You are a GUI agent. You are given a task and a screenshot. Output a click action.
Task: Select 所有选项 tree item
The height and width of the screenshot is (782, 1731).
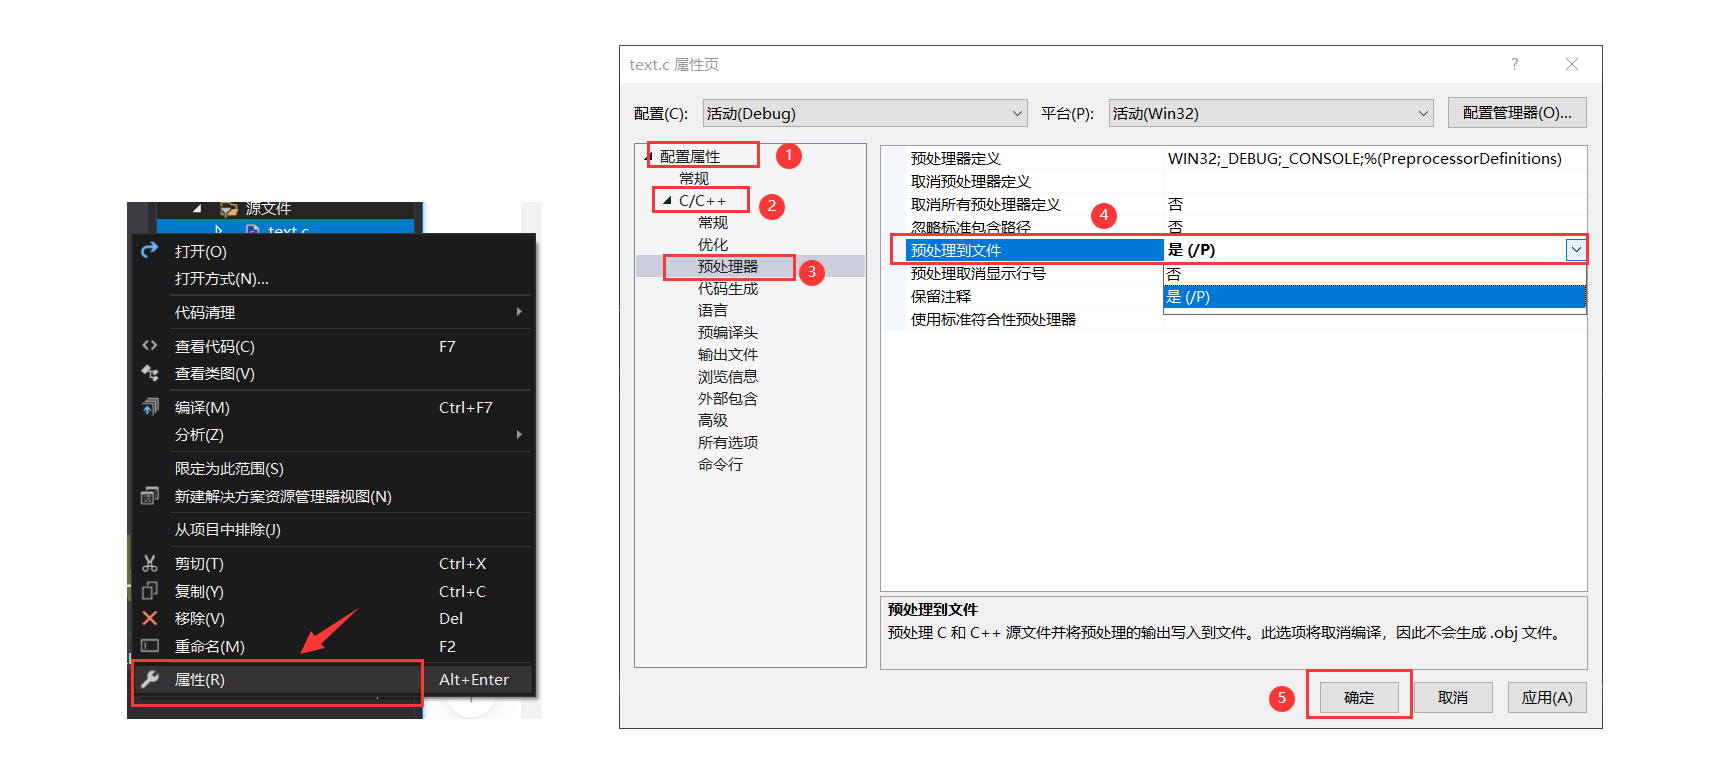click(728, 443)
